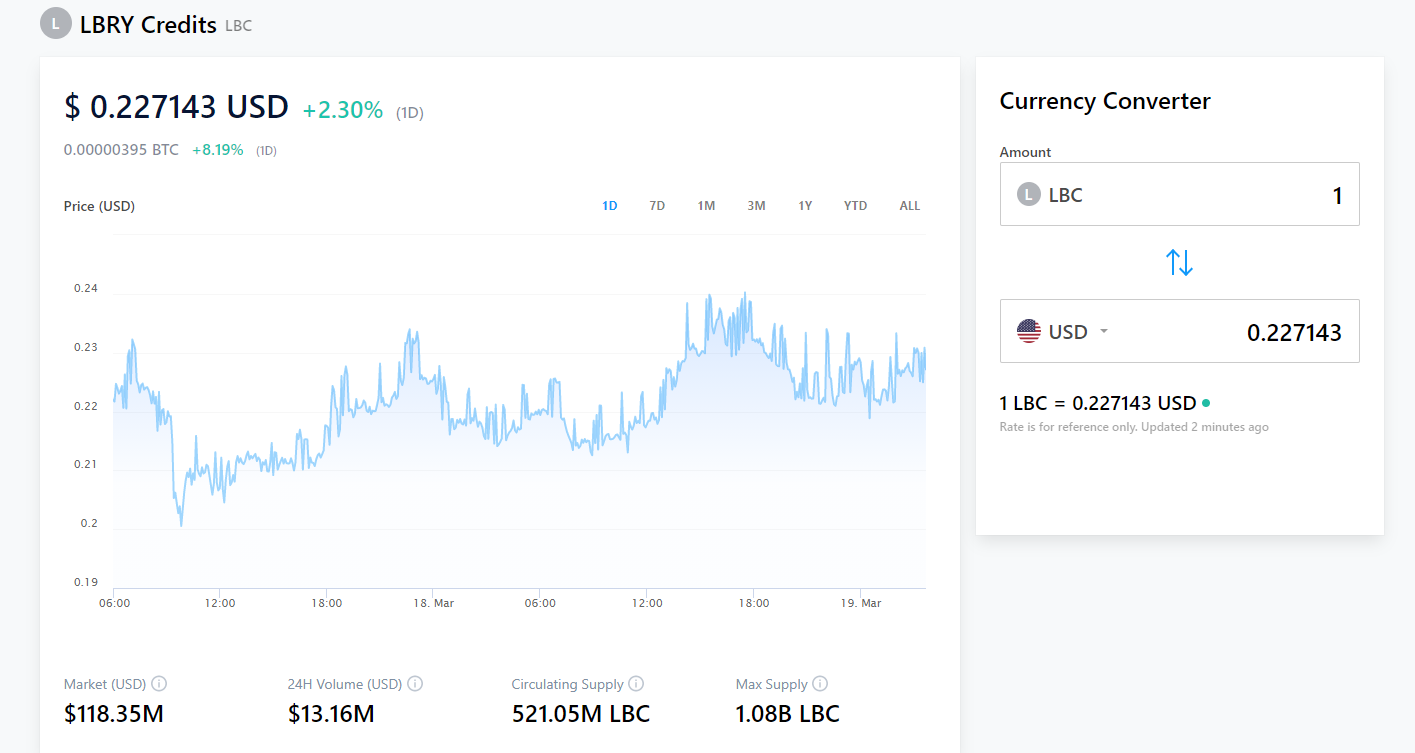Switch chart to 1M range

(706, 206)
